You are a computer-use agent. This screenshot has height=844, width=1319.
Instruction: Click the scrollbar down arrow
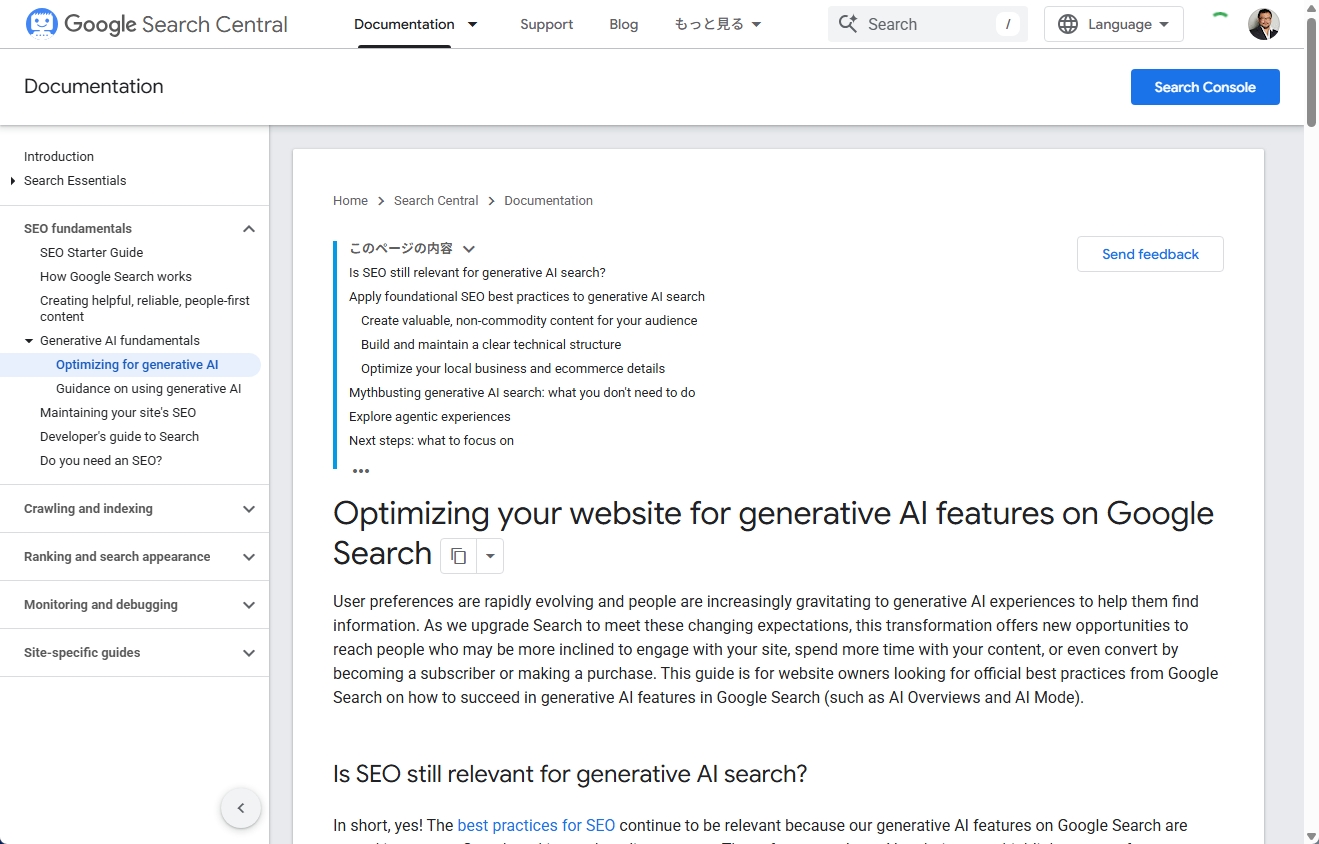tap(1311, 836)
